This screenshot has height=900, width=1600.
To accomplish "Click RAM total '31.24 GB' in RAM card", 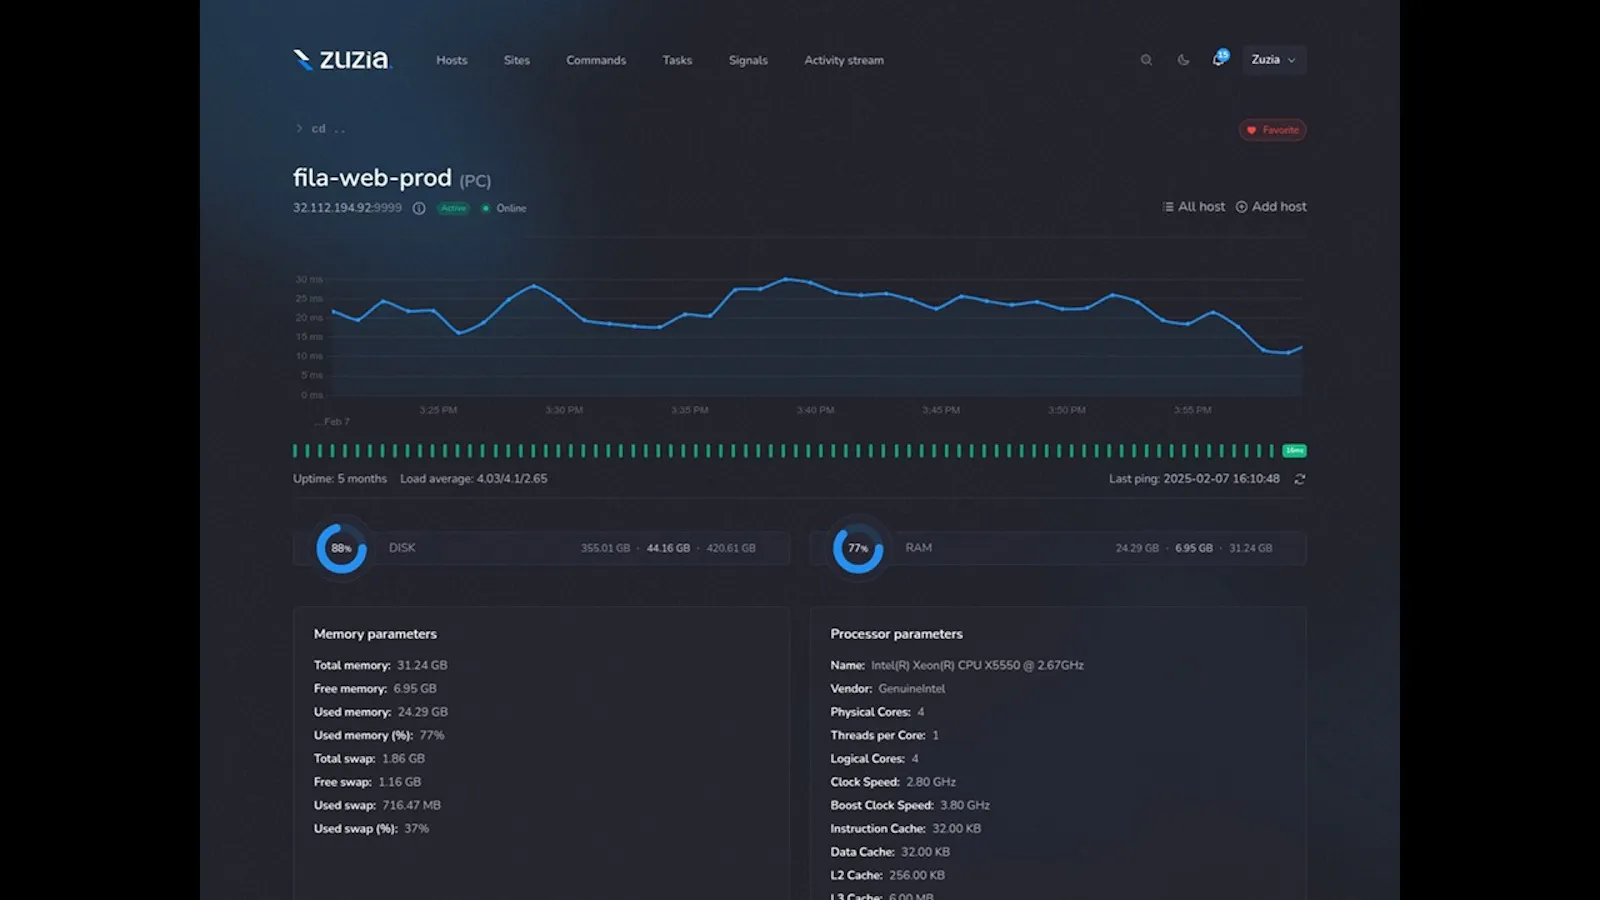I will coord(1250,548).
